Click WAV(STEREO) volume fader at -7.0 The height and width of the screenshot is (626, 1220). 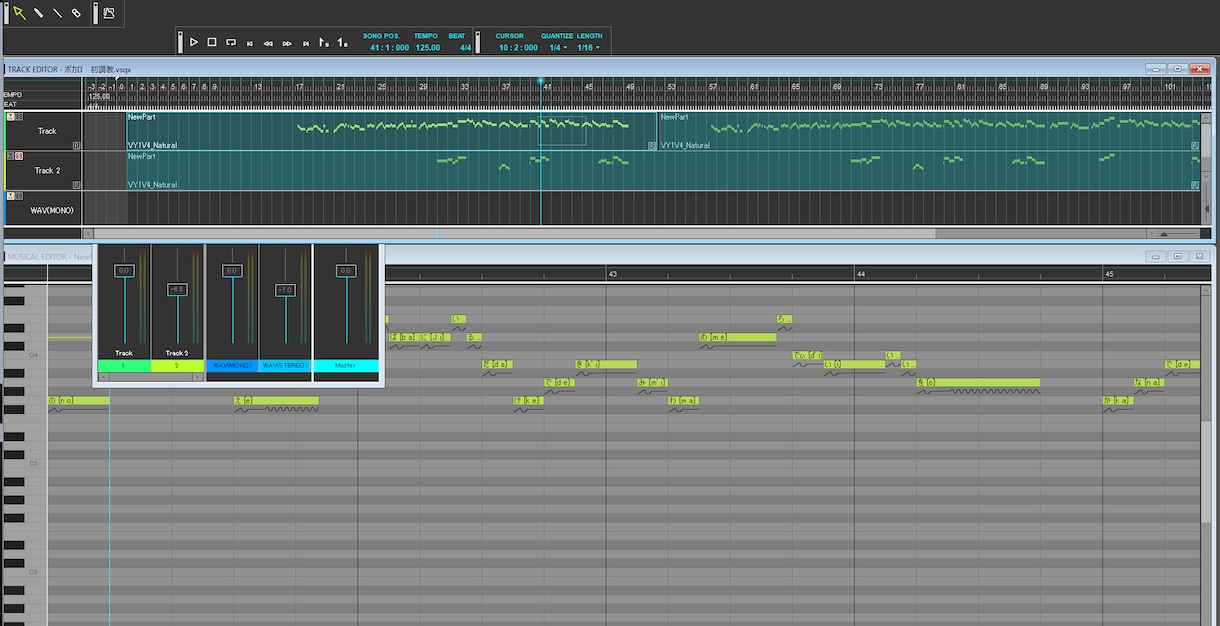pyautogui.click(x=285, y=291)
